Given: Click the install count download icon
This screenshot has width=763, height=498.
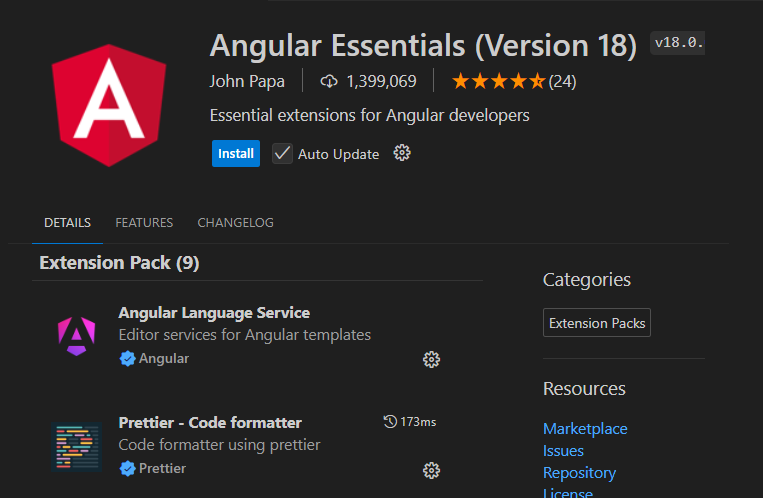Looking at the screenshot, I should point(329,81).
